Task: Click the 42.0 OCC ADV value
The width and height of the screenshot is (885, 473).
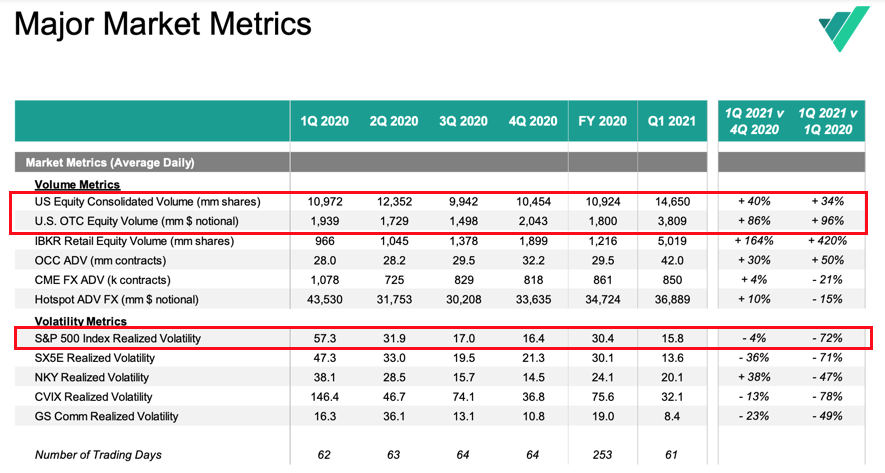Action: point(672,260)
